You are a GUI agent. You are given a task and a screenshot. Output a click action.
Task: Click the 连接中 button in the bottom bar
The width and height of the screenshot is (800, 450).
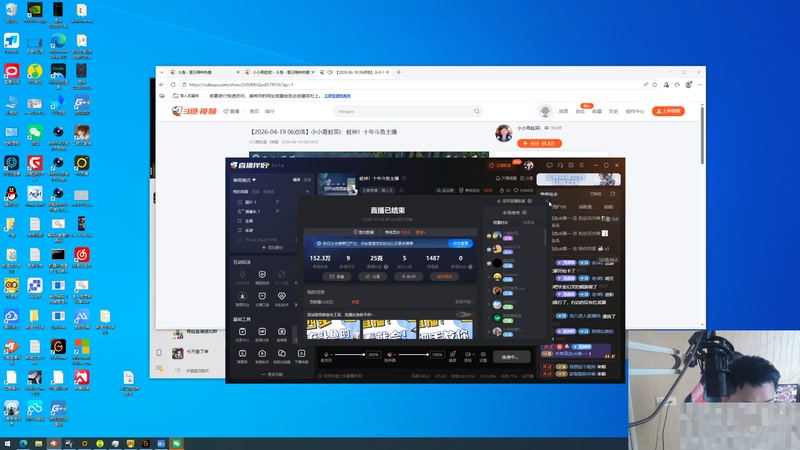[511, 357]
